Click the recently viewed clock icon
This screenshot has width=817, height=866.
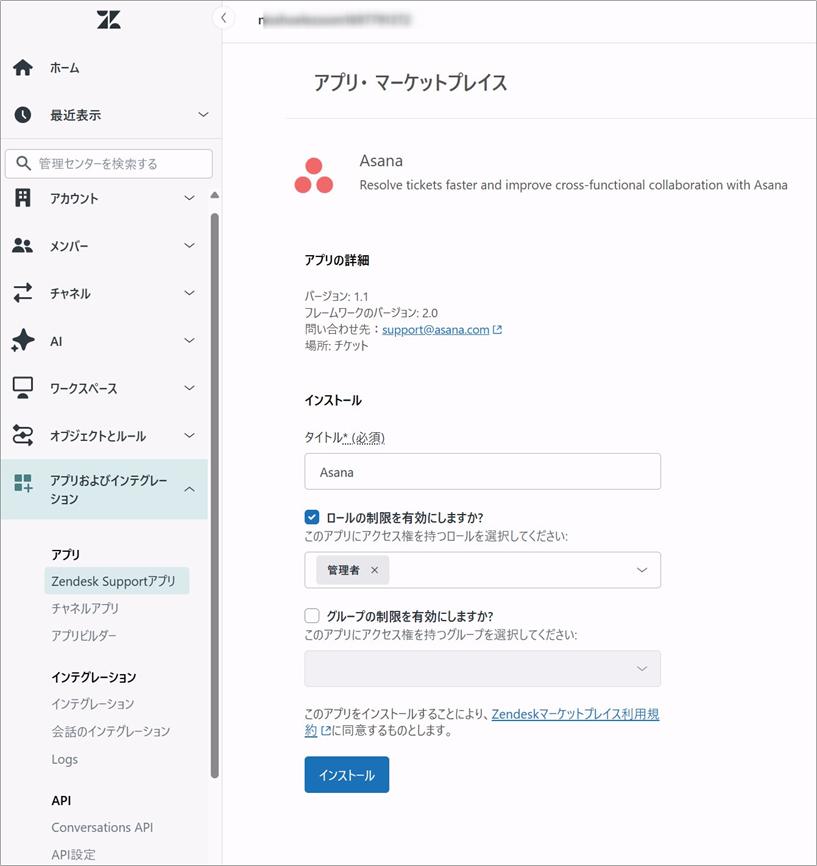[x=23, y=115]
